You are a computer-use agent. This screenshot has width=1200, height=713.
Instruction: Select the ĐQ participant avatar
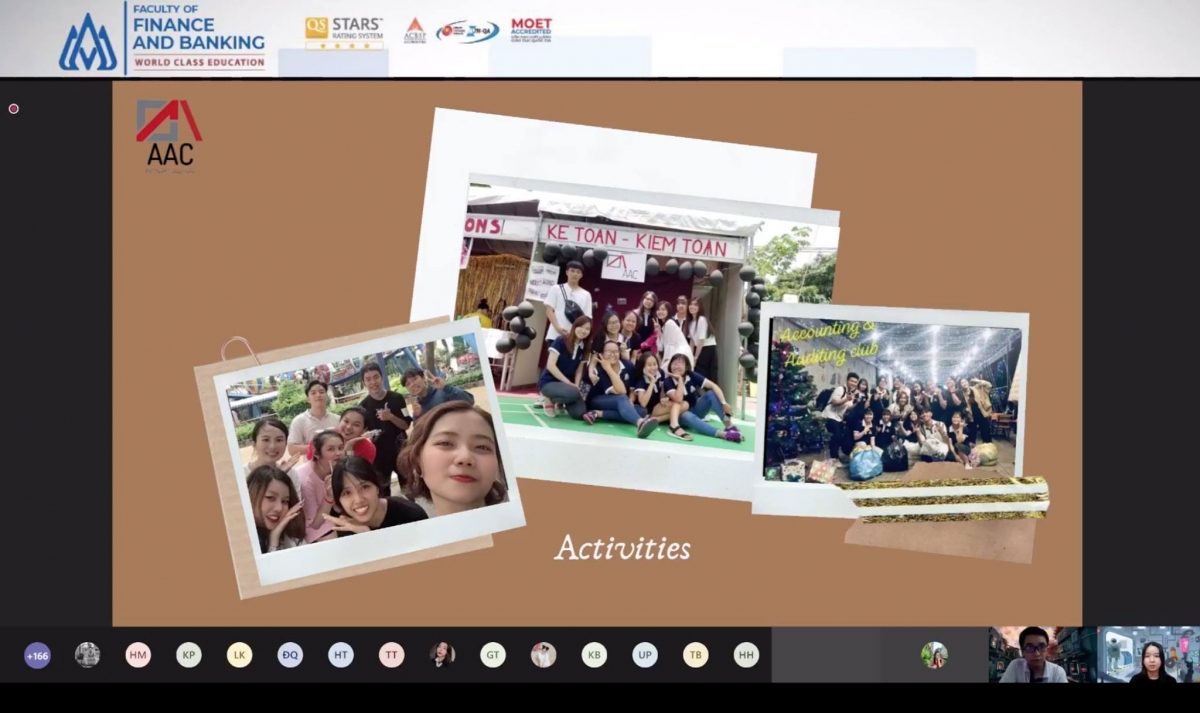pyautogui.click(x=290, y=655)
